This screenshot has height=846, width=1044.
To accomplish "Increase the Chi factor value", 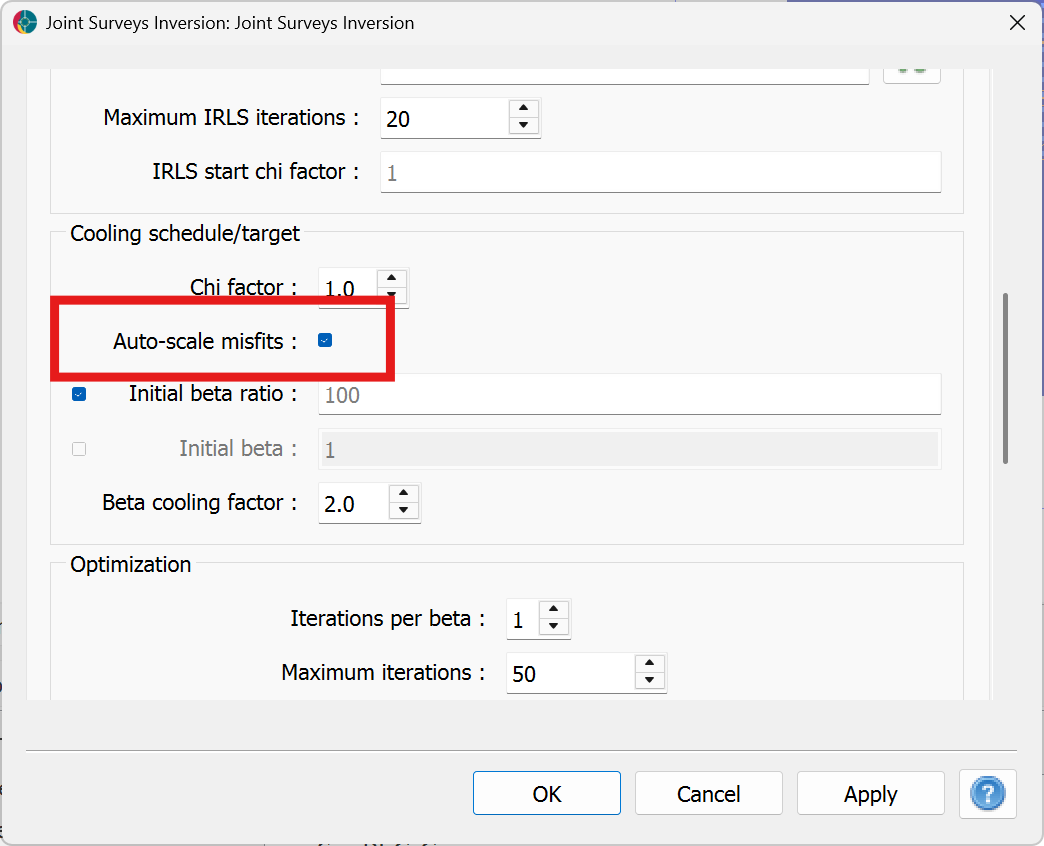I will pyautogui.click(x=392, y=278).
